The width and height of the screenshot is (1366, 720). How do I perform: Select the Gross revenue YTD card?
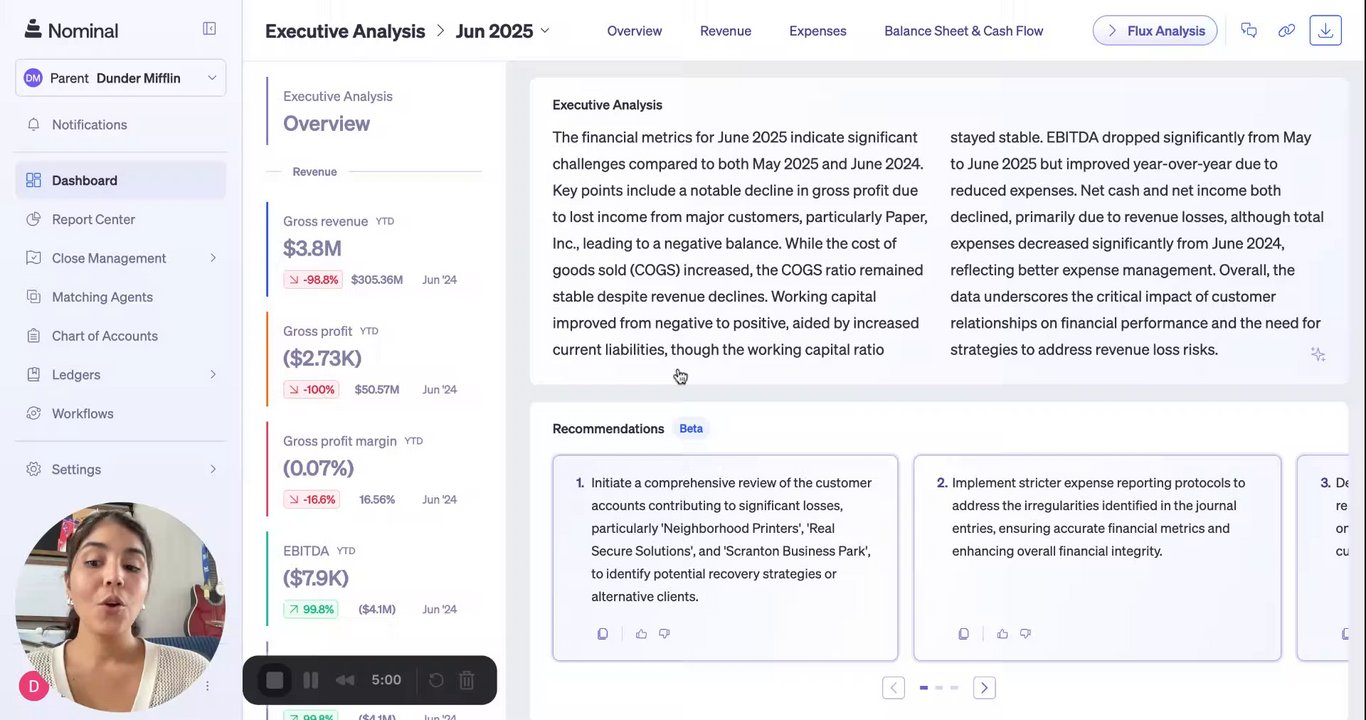click(x=372, y=249)
